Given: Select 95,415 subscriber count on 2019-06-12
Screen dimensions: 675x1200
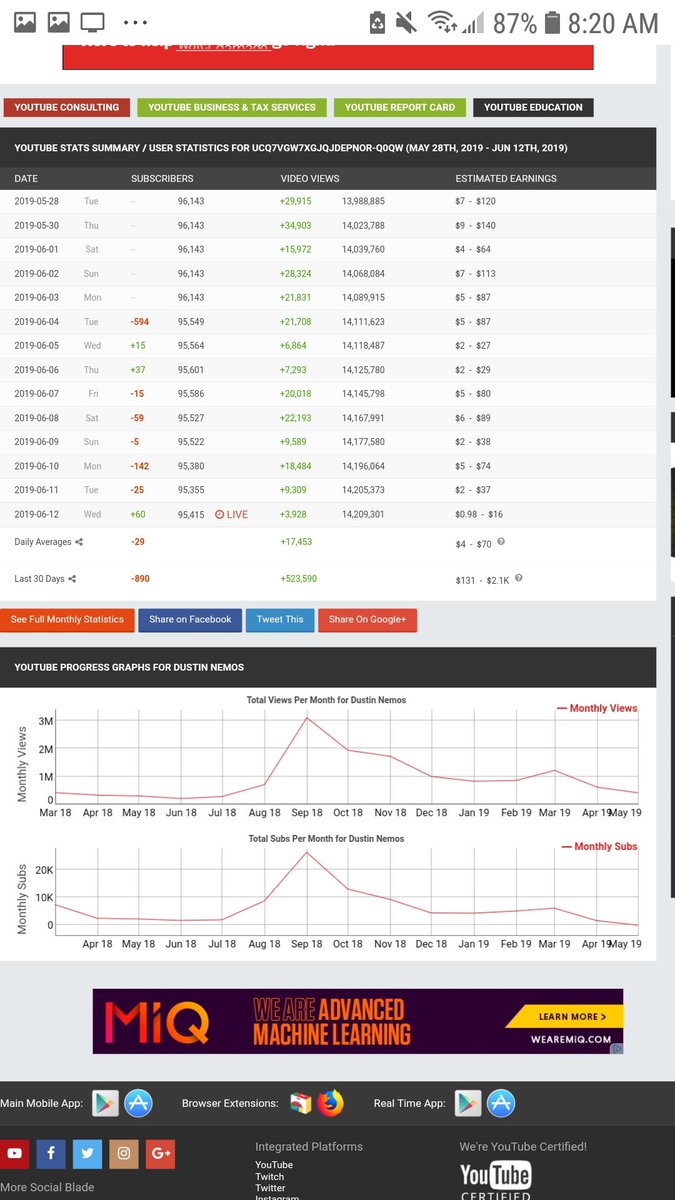Looking at the screenshot, I should pos(191,514).
